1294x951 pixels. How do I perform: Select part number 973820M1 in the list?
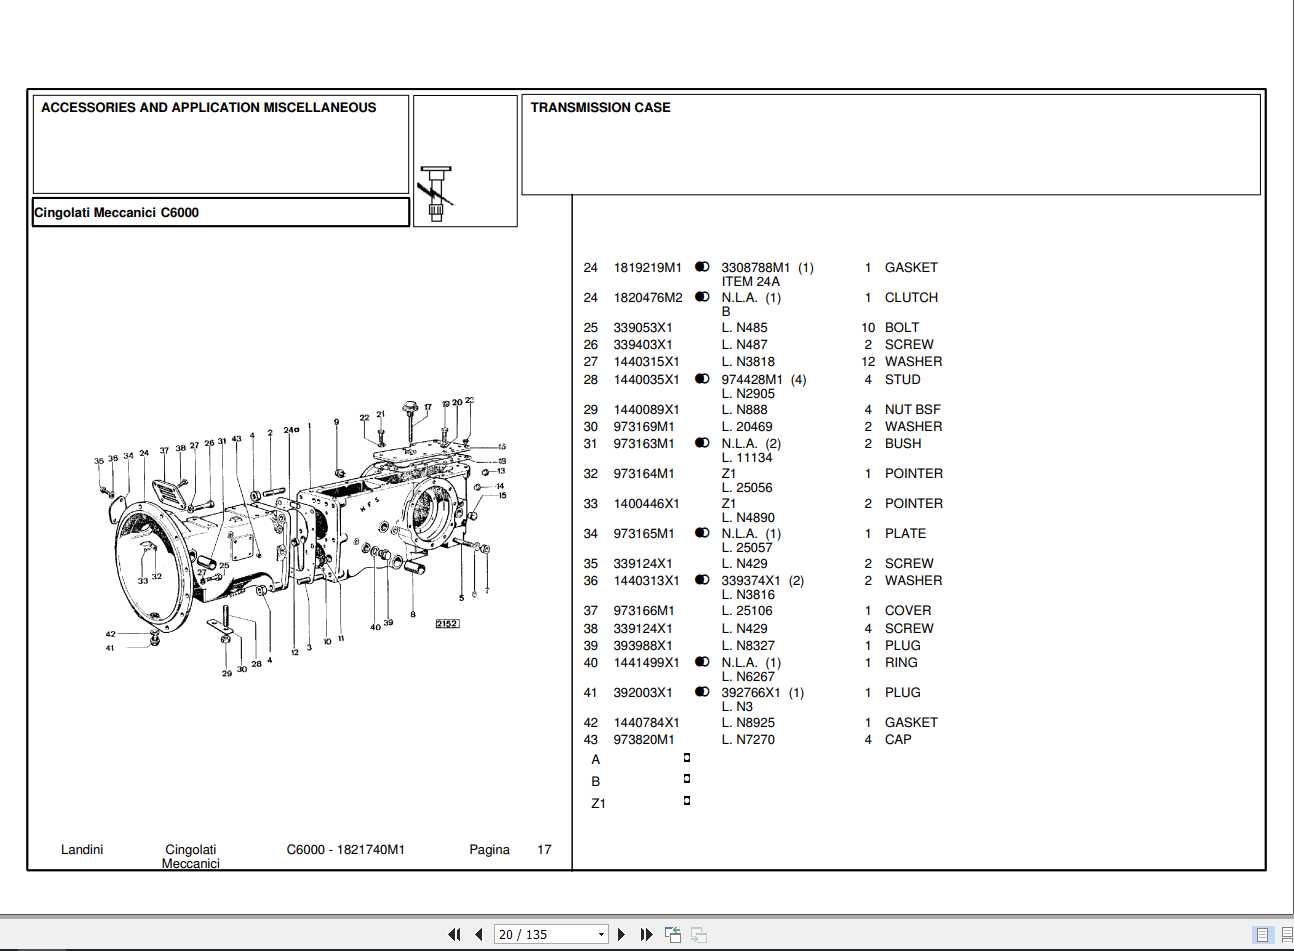point(644,739)
